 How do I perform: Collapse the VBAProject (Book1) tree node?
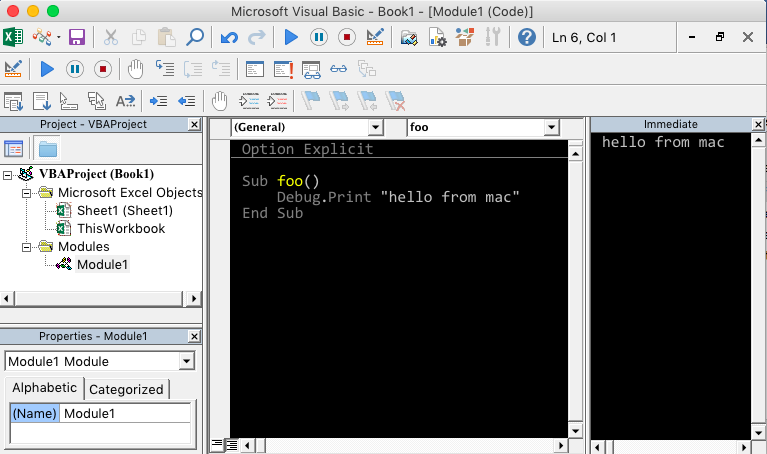pos(7,175)
